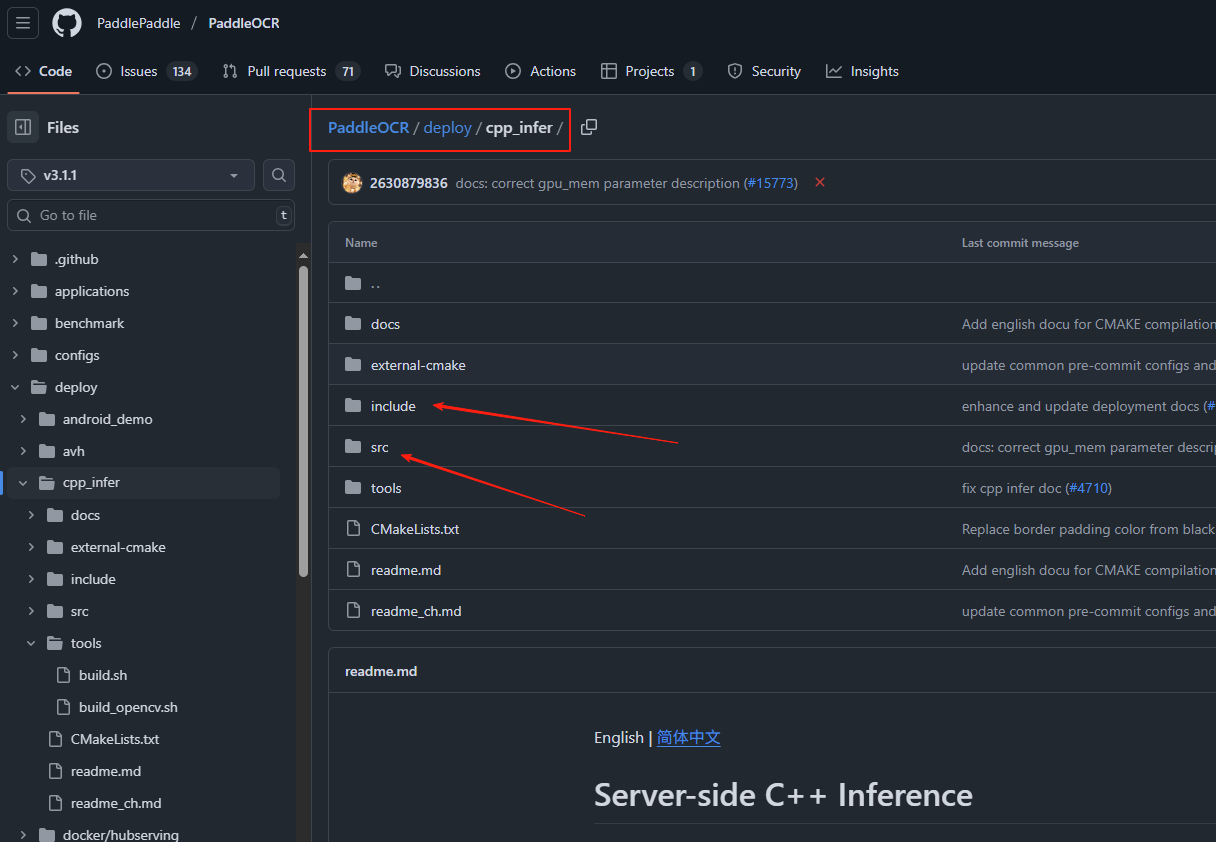Open the v3.1.1 tag dropdown
This screenshot has width=1216, height=842.
click(131, 175)
